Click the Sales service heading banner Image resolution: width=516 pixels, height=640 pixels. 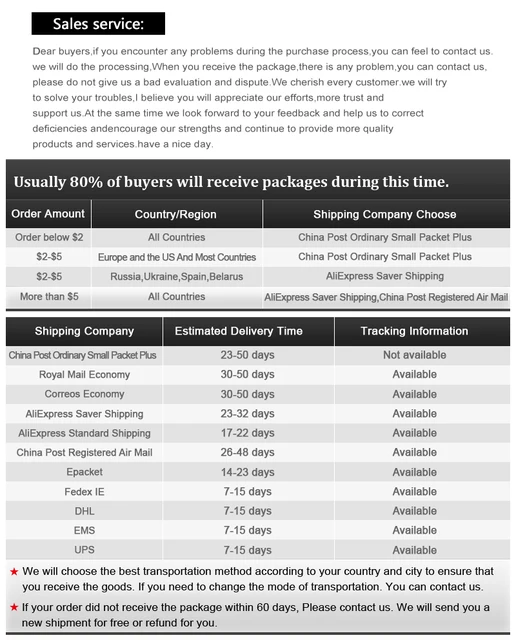[x=98, y=23]
